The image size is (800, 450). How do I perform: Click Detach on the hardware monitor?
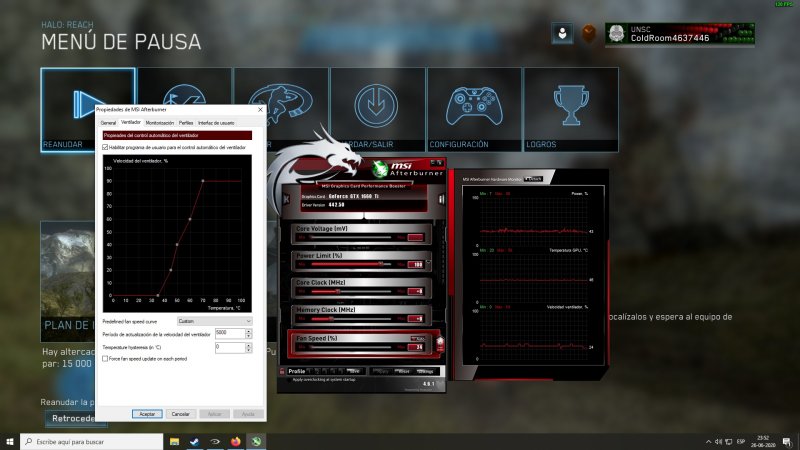[x=533, y=179]
